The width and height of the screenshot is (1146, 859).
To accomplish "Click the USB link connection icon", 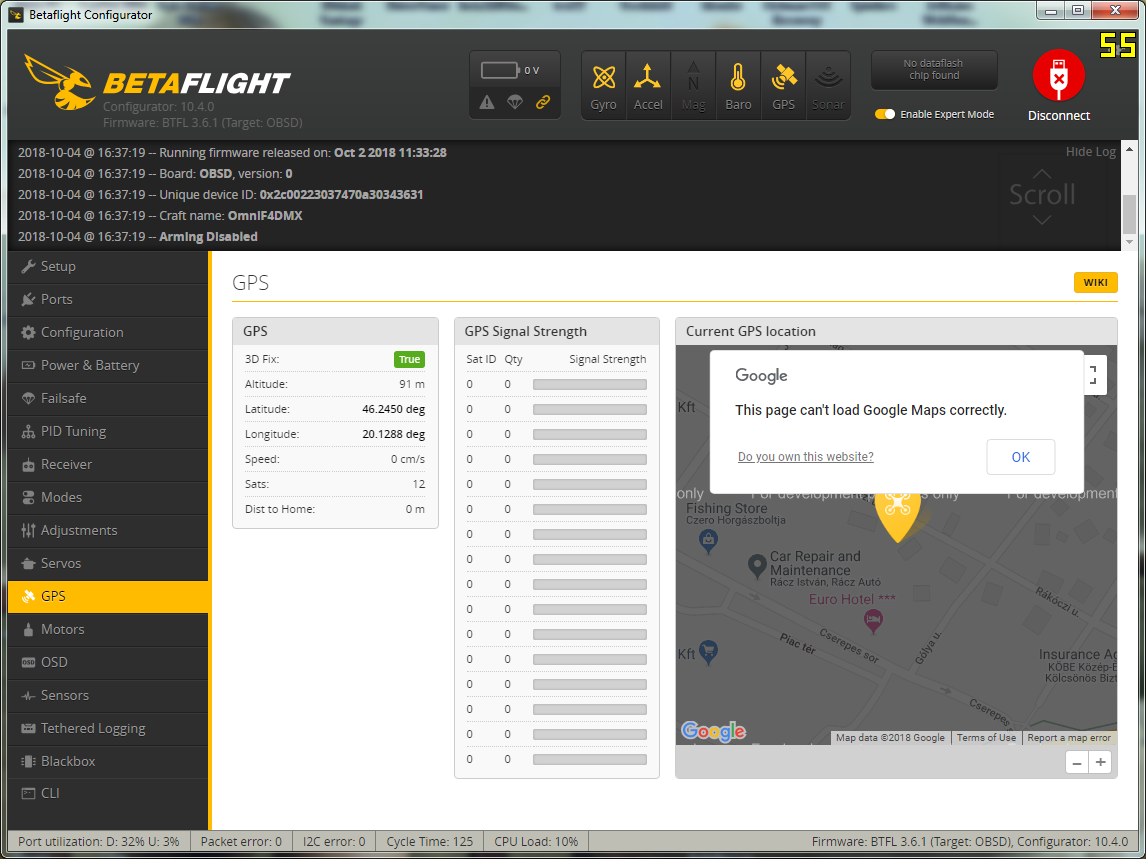I will (543, 102).
